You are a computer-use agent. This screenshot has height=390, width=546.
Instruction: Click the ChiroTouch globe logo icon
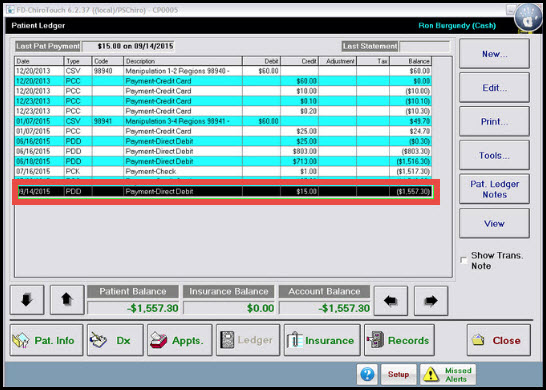point(528,18)
